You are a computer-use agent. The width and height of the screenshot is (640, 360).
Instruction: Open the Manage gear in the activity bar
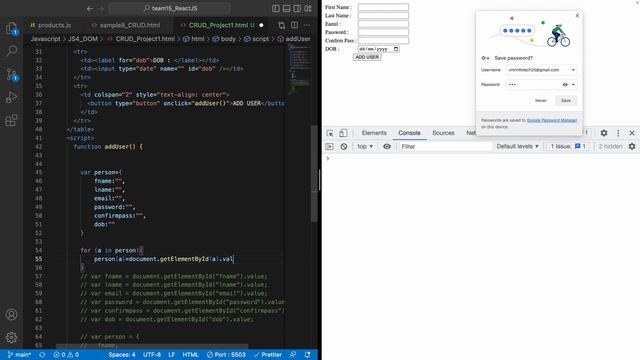pyautogui.click(x=11, y=337)
